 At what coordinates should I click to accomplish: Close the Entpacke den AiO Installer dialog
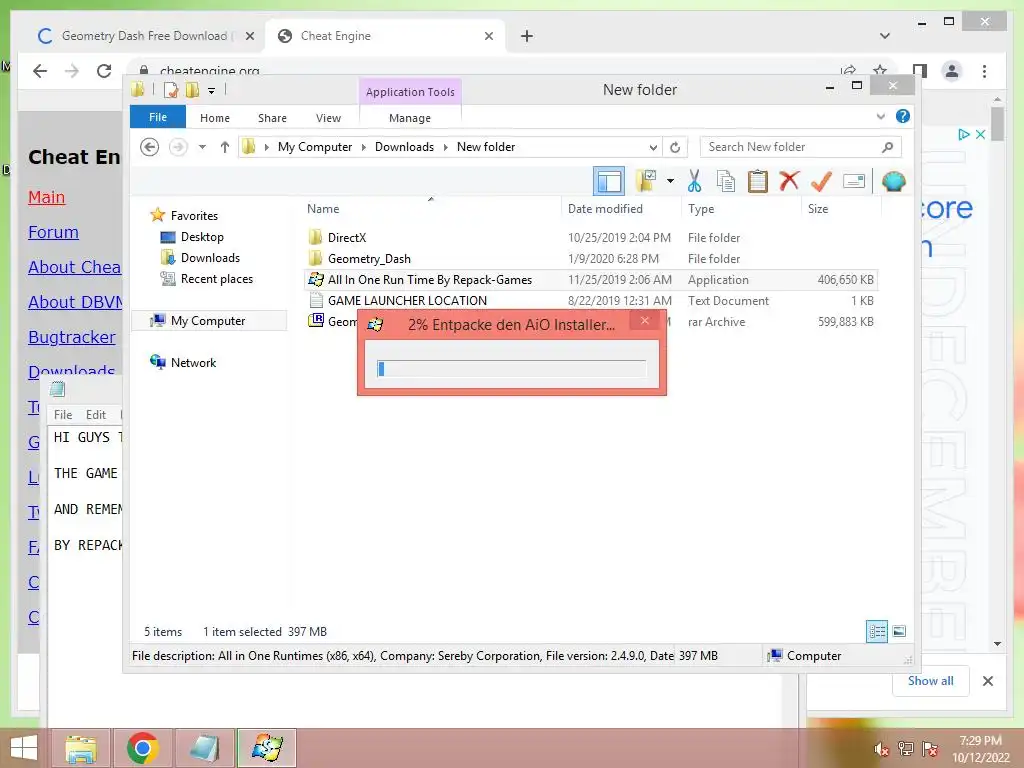coord(645,320)
